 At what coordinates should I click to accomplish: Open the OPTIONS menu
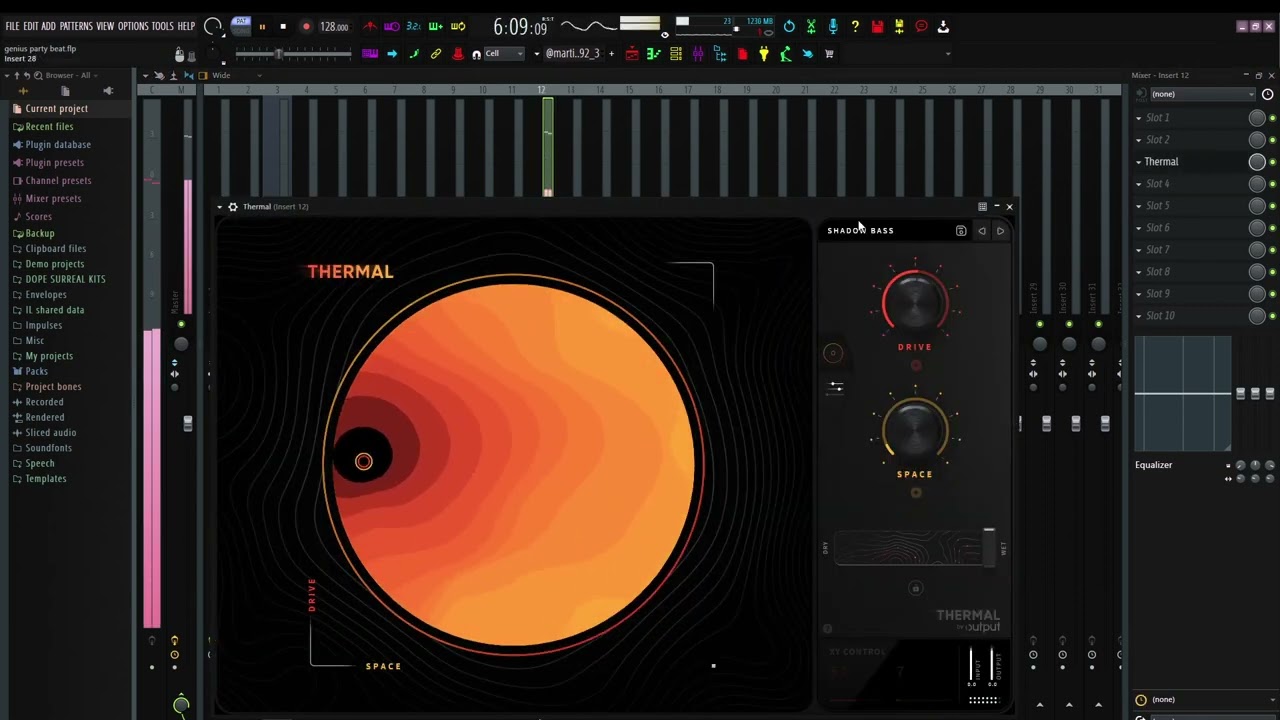click(133, 26)
